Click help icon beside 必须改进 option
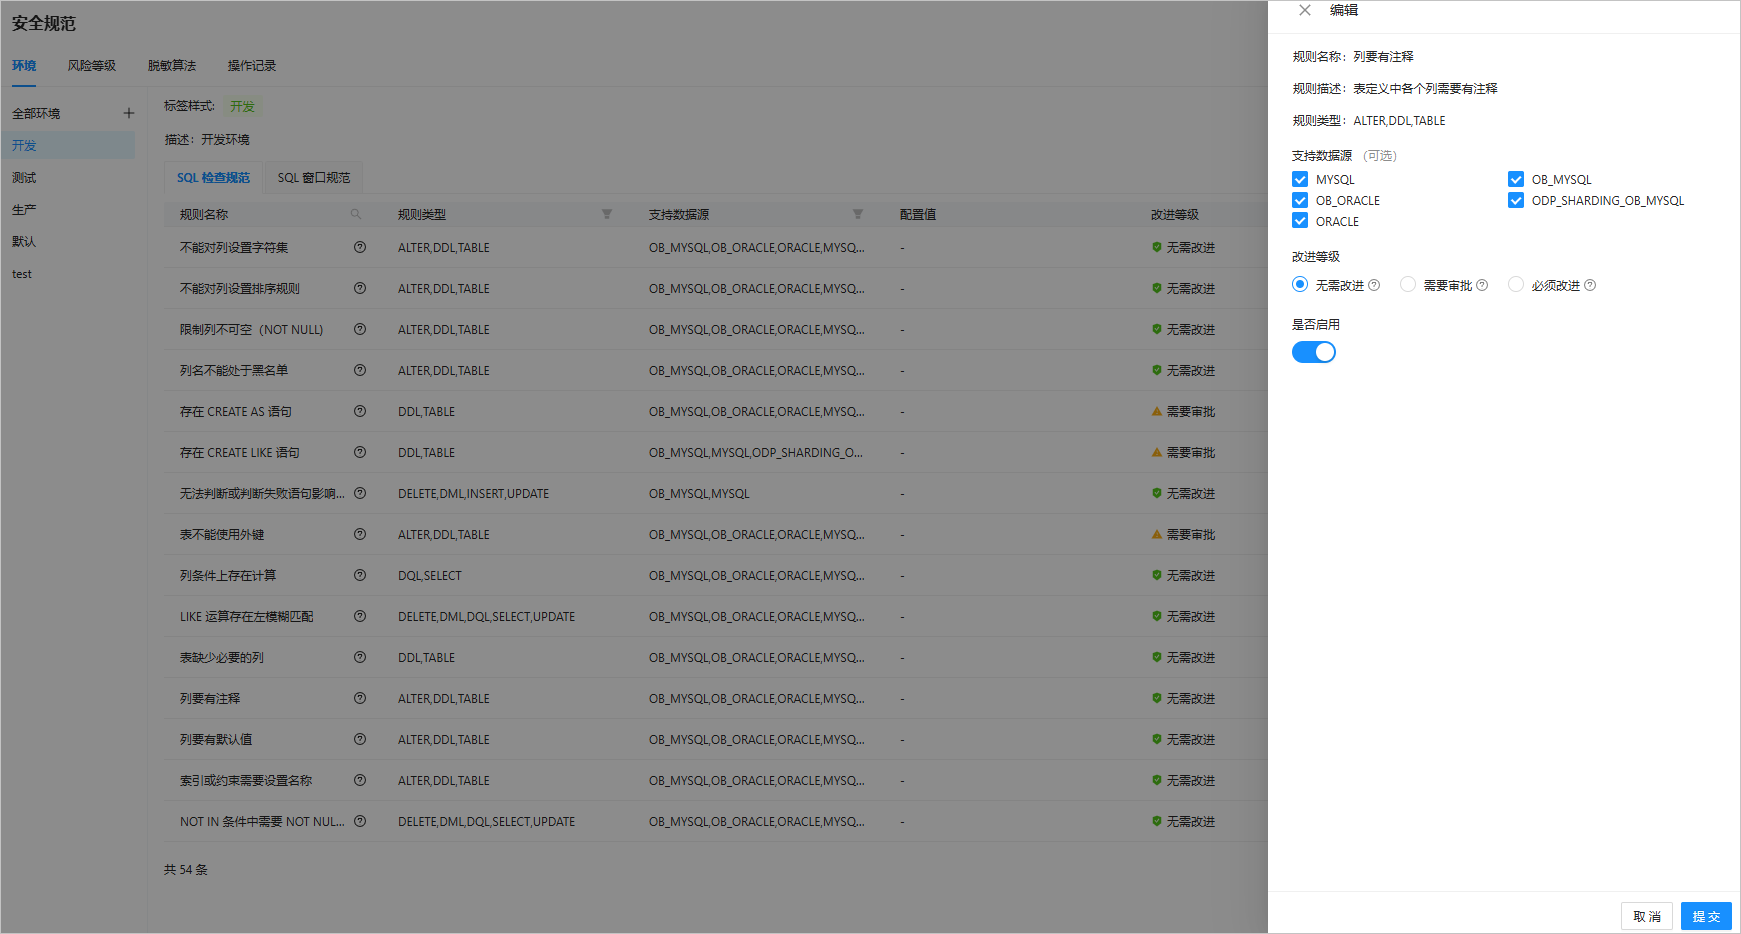 pos(1590,285)
